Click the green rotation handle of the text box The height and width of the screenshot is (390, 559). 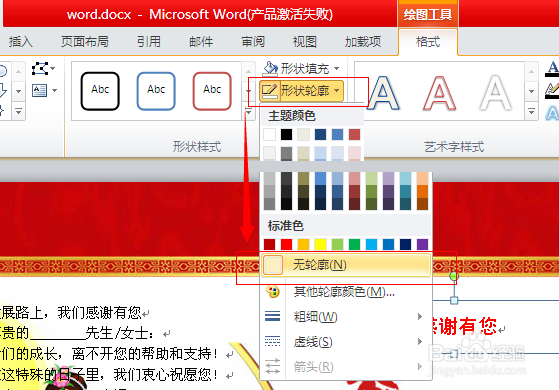click(453, 276)
